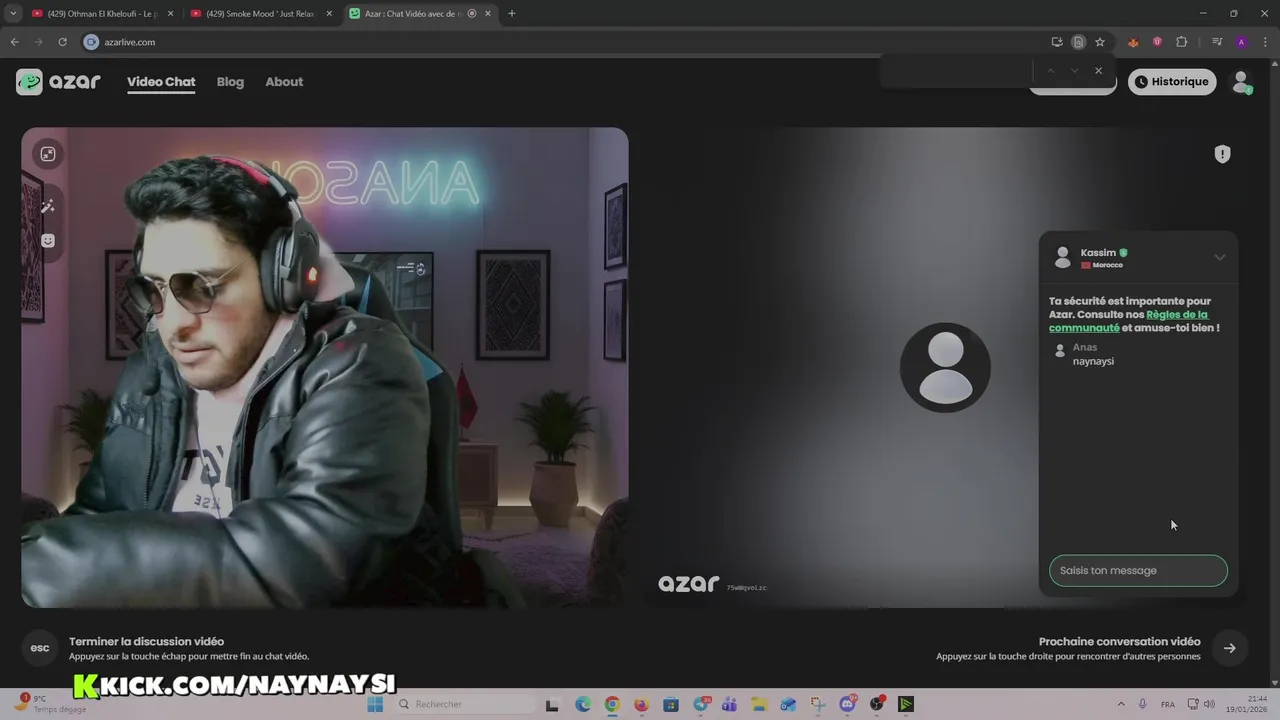Collapse the Kassim chat panel chevron

[x=1219, y=257]
